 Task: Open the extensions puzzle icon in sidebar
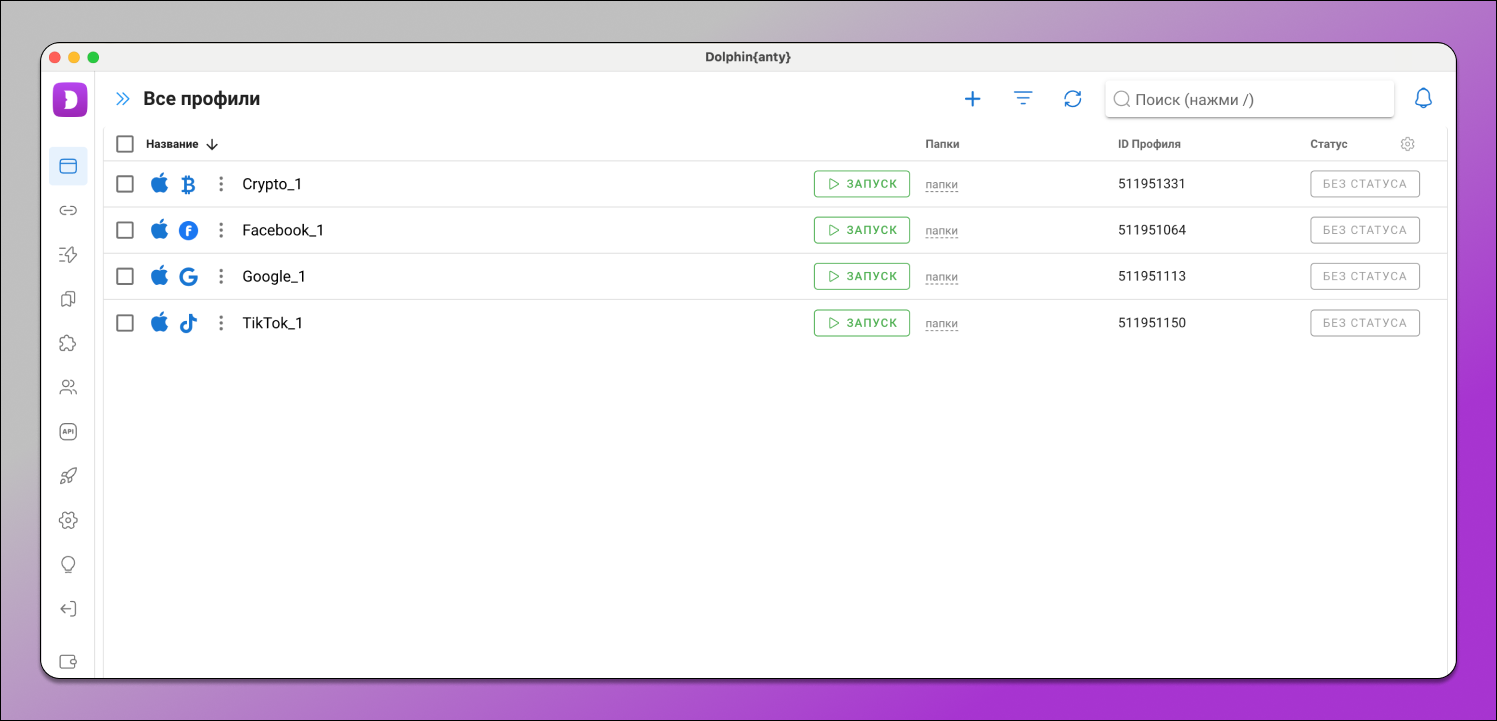(x=68, y=343)
